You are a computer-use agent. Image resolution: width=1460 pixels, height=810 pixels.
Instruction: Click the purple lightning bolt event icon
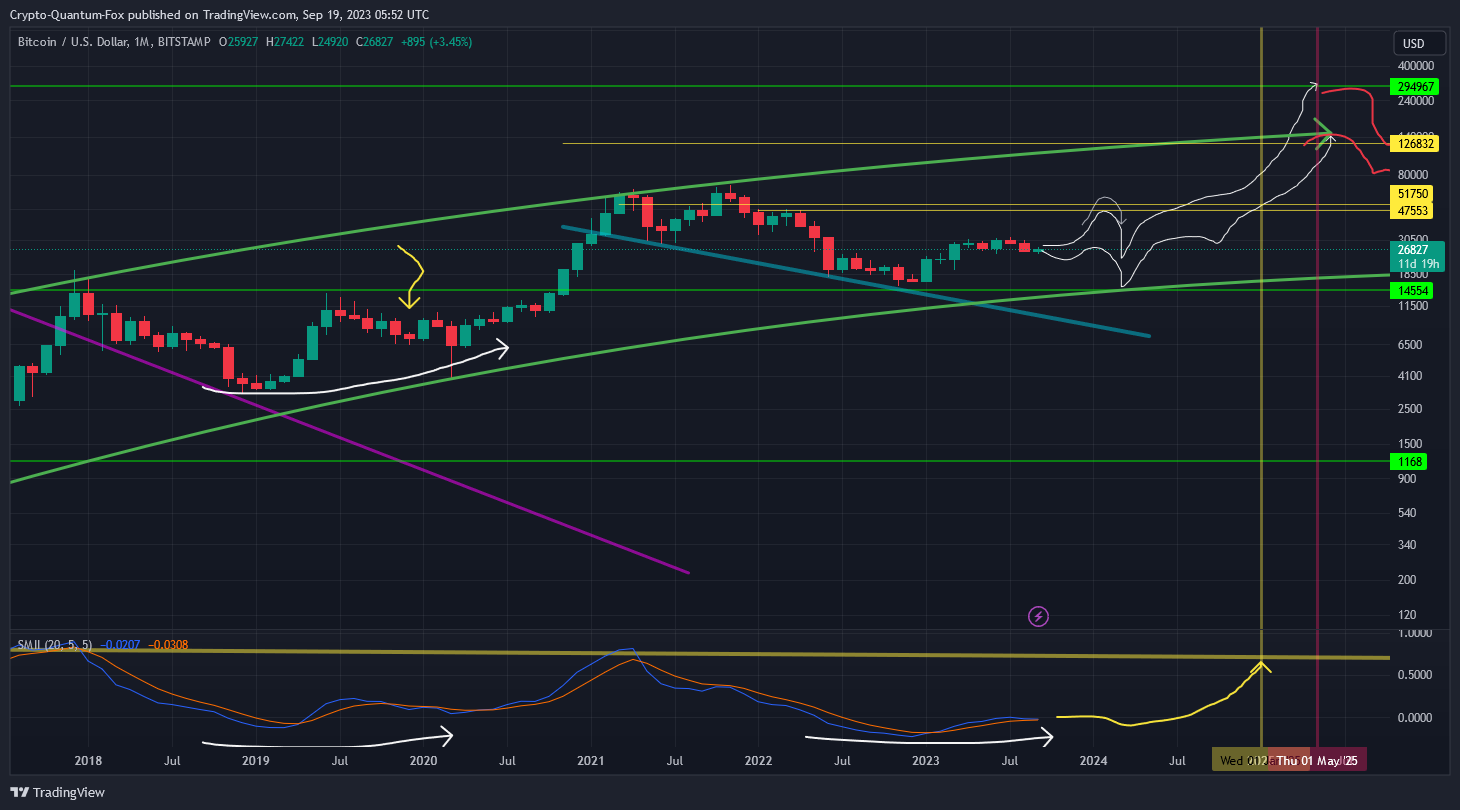pyautogui.click(x=1038, y=616)
